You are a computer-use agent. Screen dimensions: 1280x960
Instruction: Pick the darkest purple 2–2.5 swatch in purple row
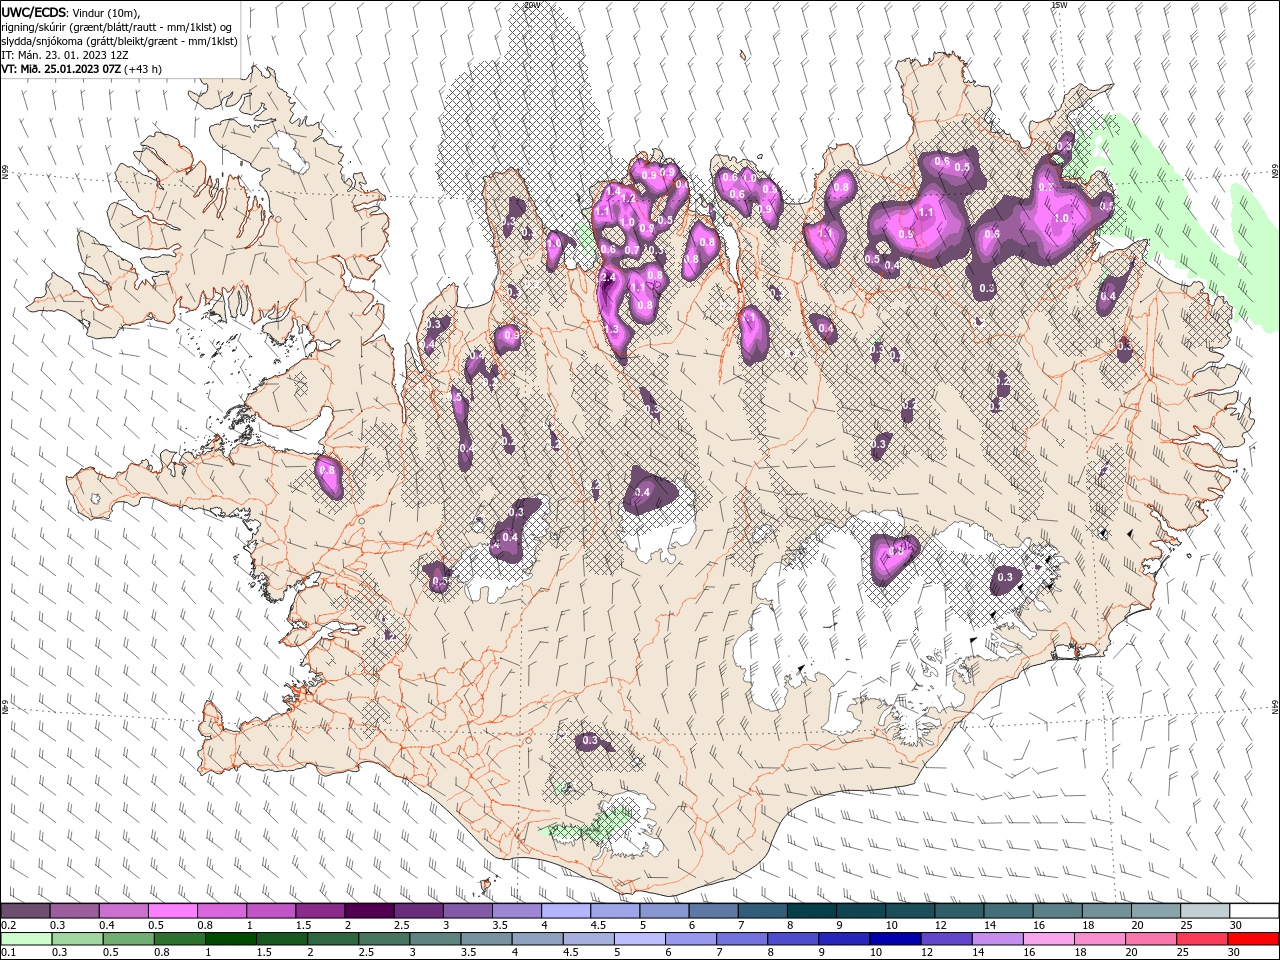[x=369, y=911]
